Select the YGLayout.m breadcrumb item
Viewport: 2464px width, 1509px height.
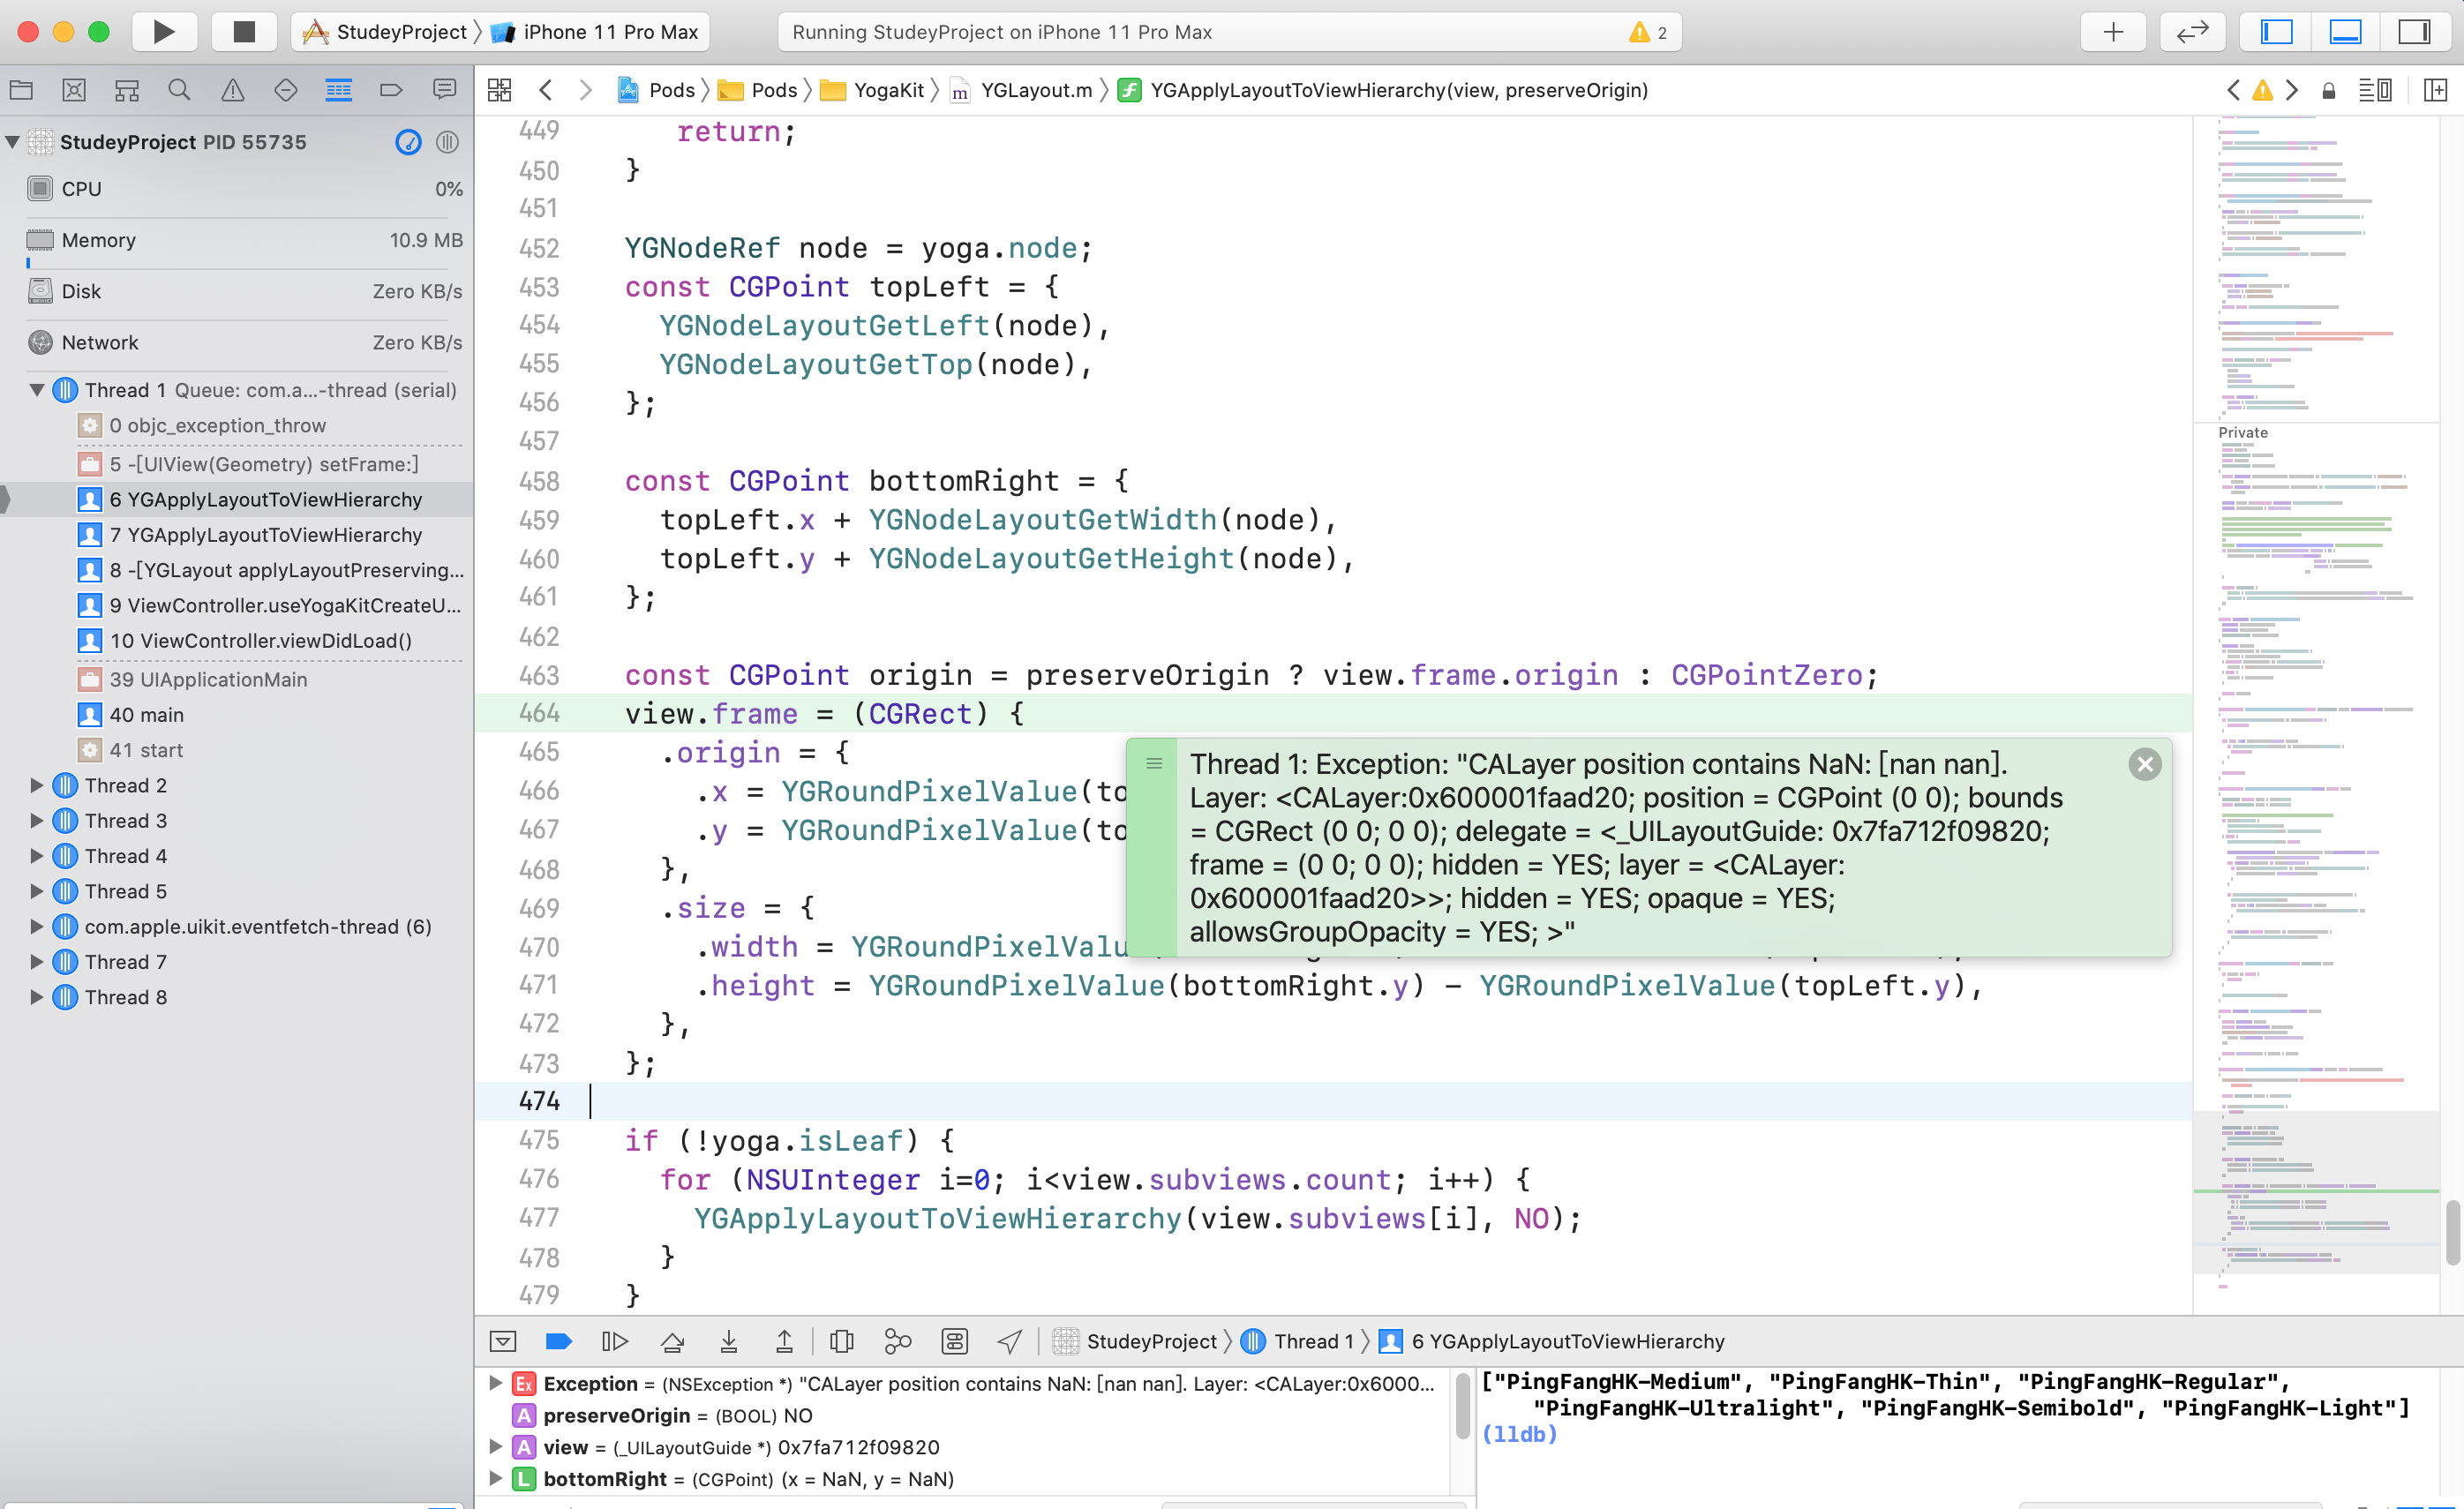[x=1035, y=90]
